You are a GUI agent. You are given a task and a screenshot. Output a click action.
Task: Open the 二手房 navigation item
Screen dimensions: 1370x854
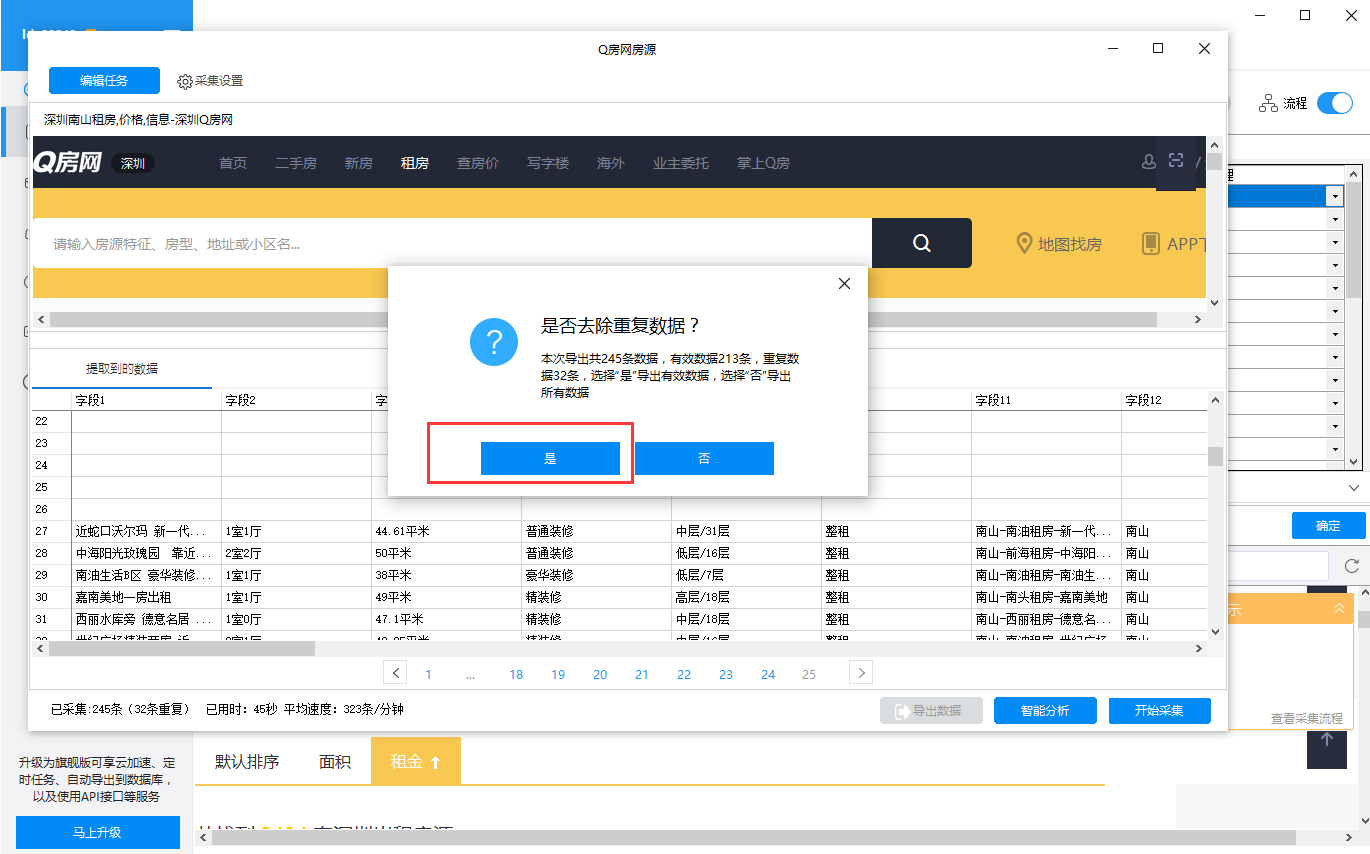click(x=296, y=163)
